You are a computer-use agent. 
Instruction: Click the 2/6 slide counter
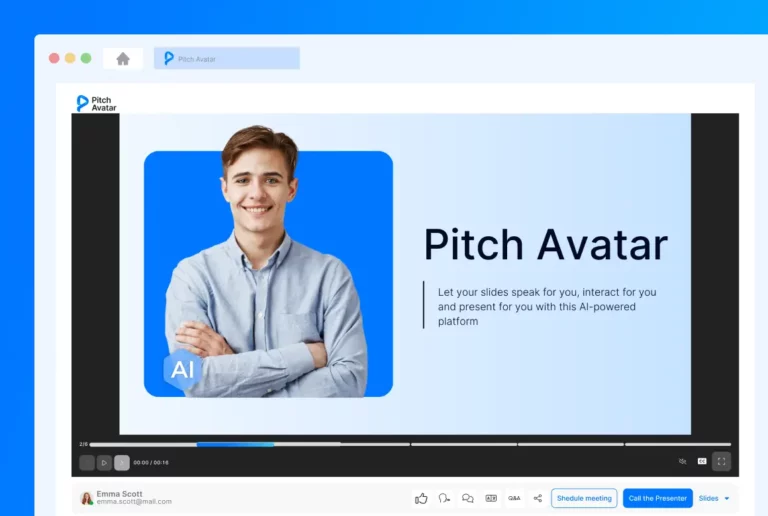click(83, 445)
